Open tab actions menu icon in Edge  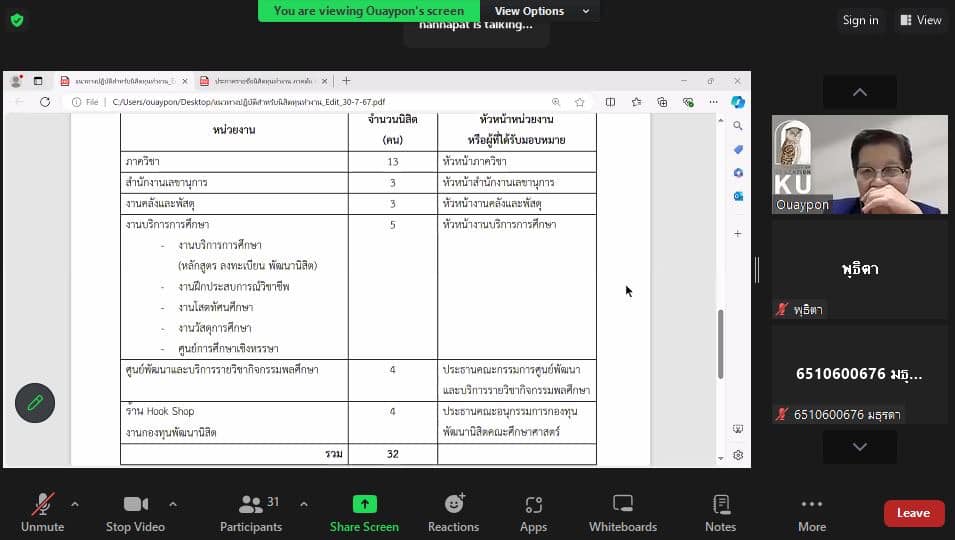pyautogui.click(x=38, y=81)
